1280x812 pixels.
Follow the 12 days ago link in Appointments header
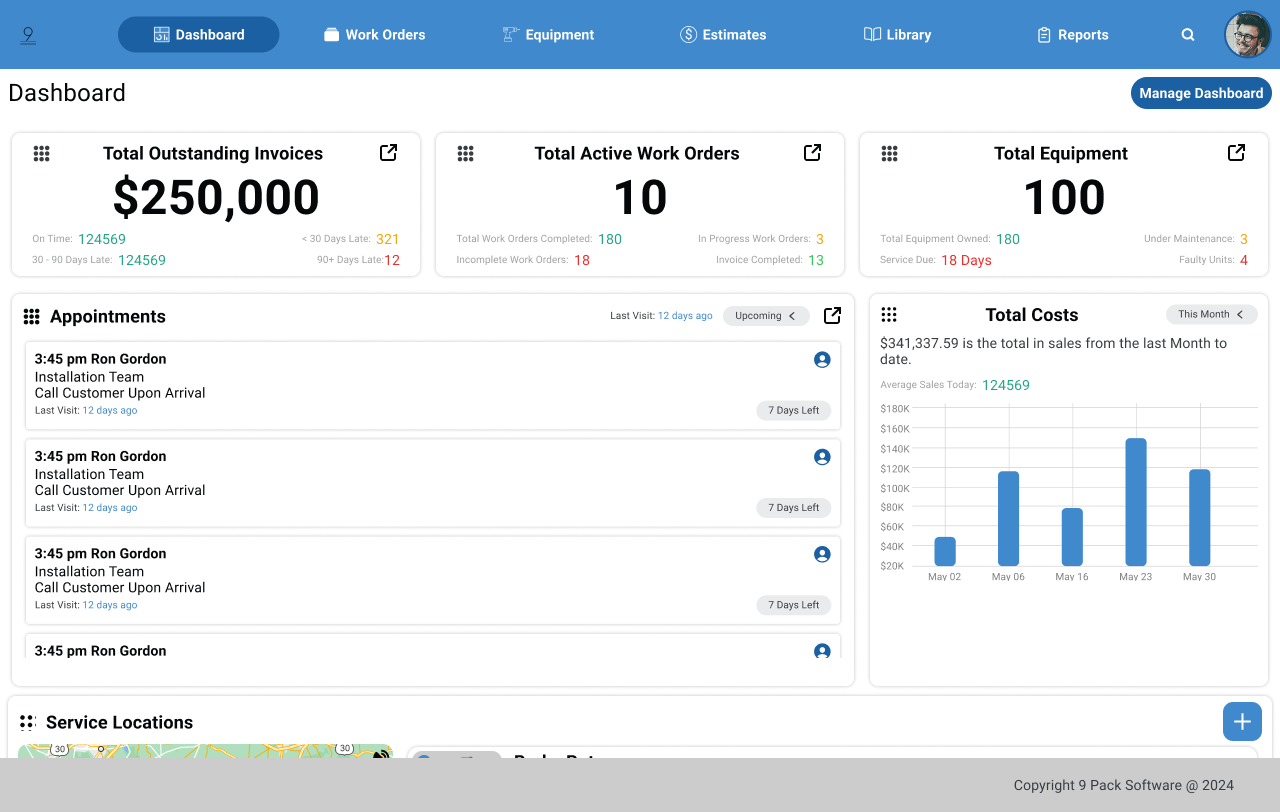tap(685, 316)
